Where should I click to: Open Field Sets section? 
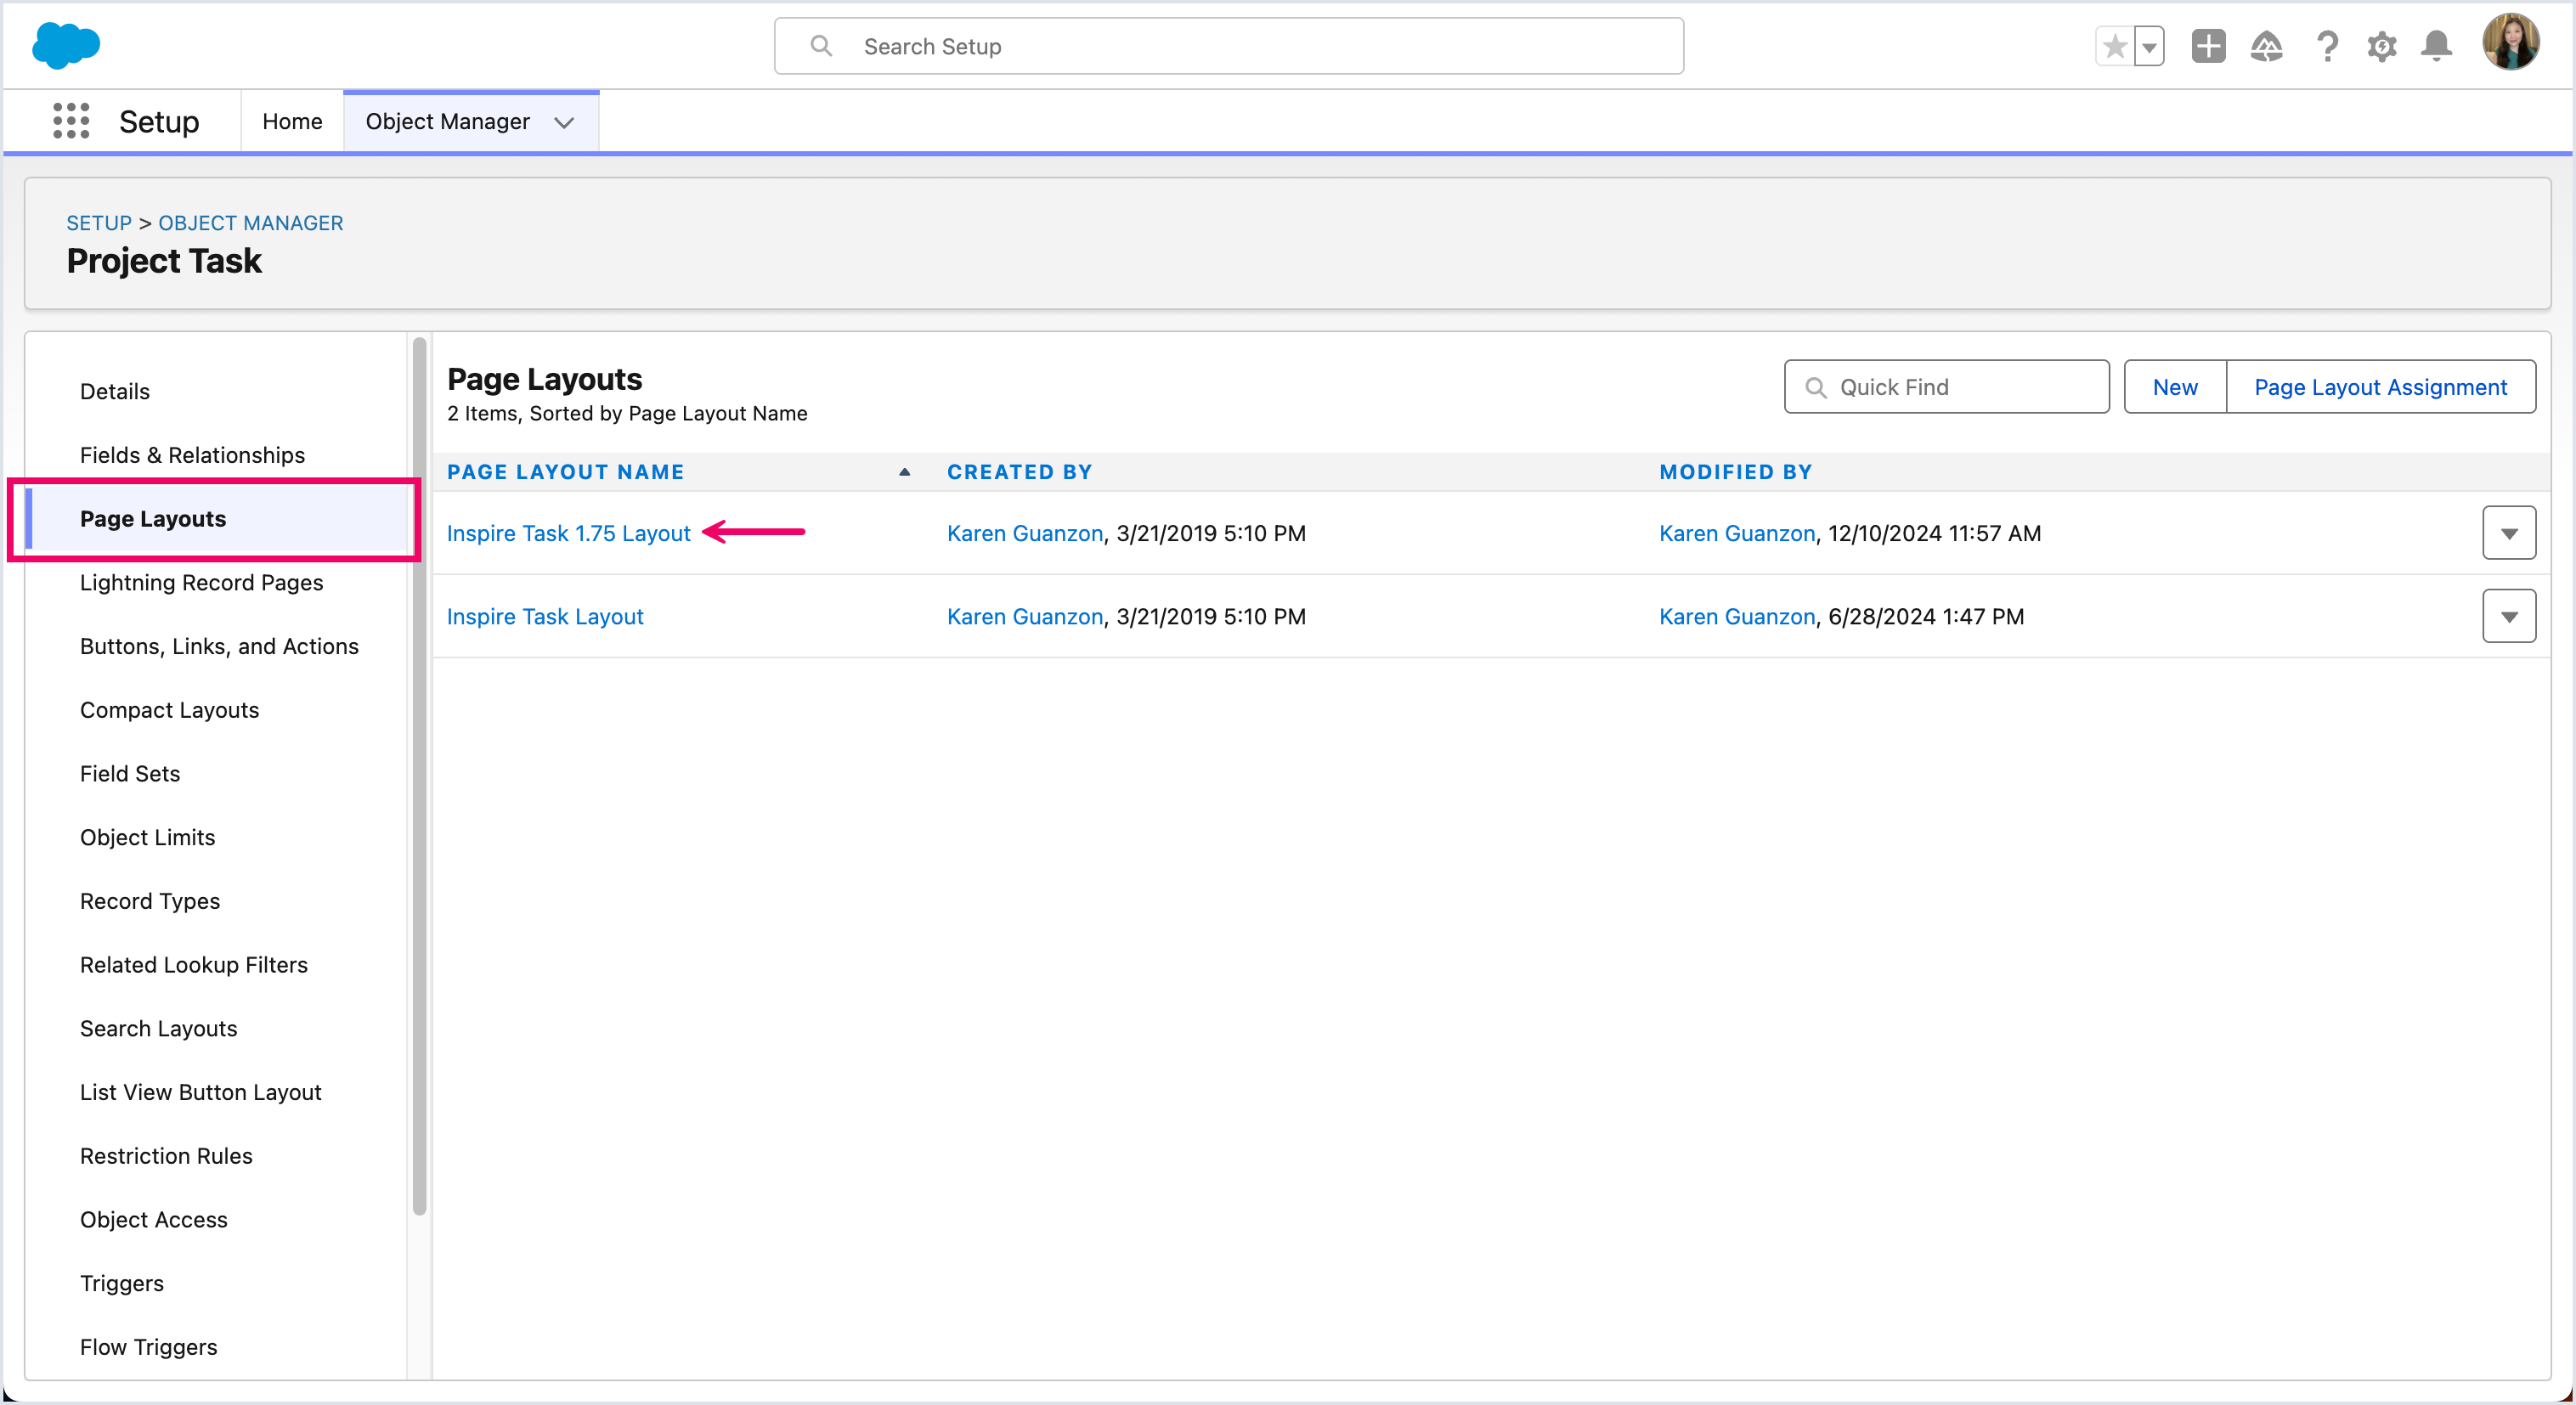tap(130, 773)
